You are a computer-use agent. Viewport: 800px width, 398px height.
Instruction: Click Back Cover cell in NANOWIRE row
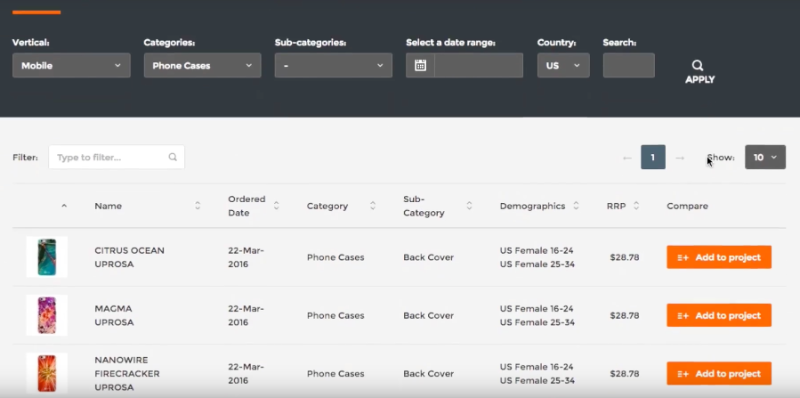click(x=429, y=374)
